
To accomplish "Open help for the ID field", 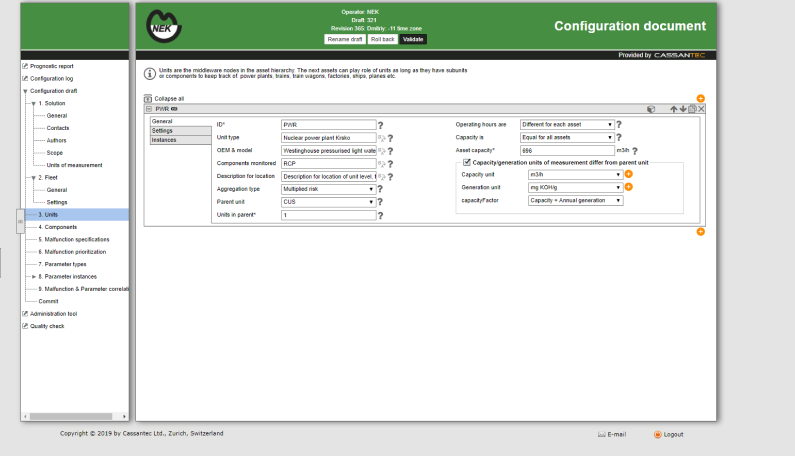I will click(x=380, y=125).
